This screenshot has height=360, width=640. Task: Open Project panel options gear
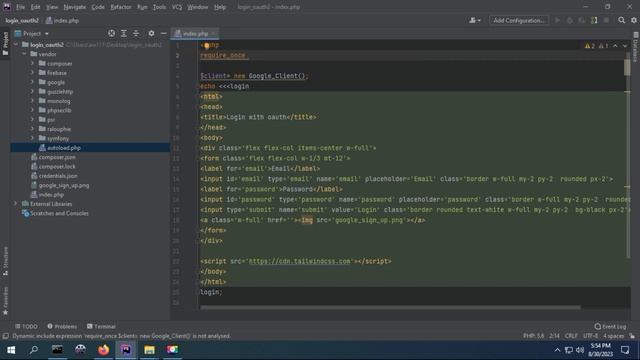151,33
